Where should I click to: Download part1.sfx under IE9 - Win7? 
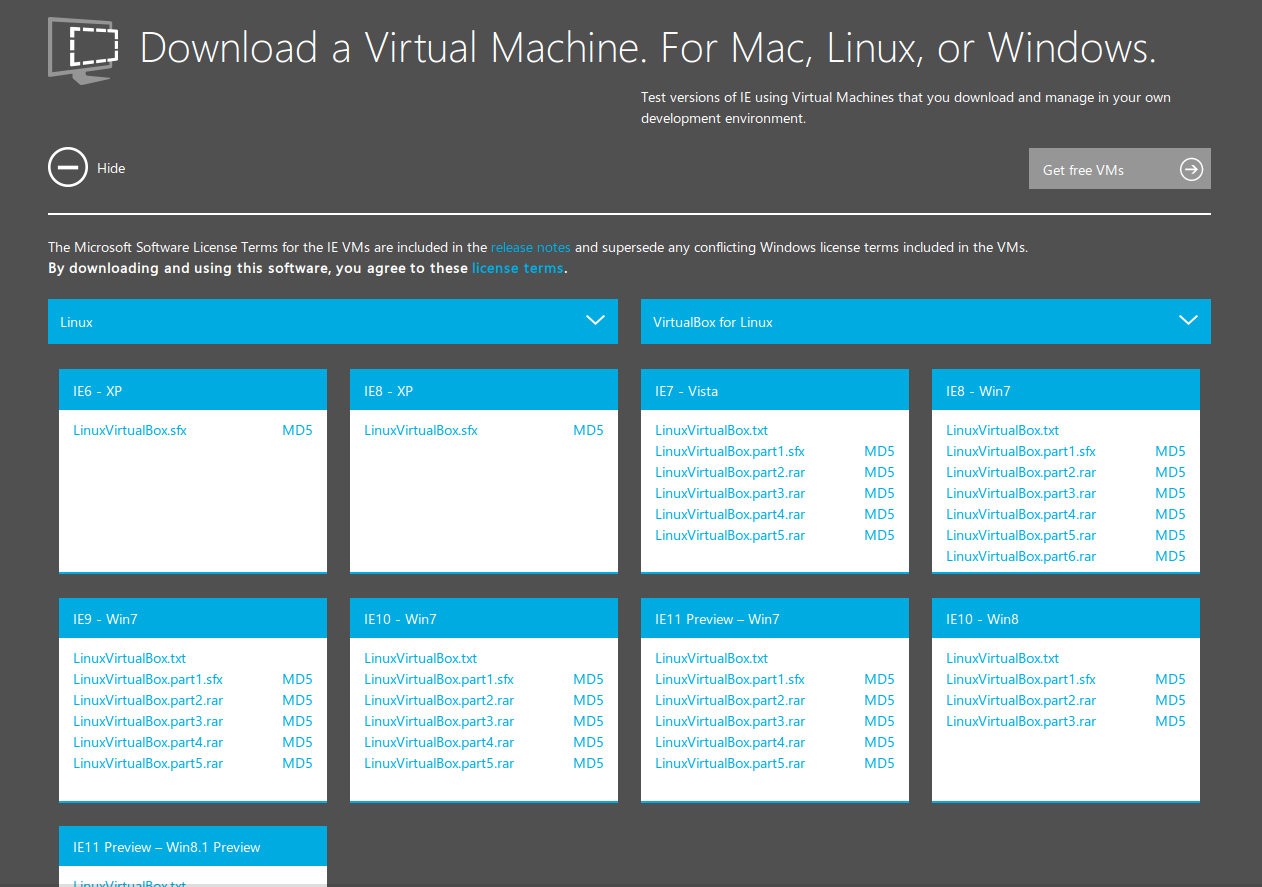[148, 679]
